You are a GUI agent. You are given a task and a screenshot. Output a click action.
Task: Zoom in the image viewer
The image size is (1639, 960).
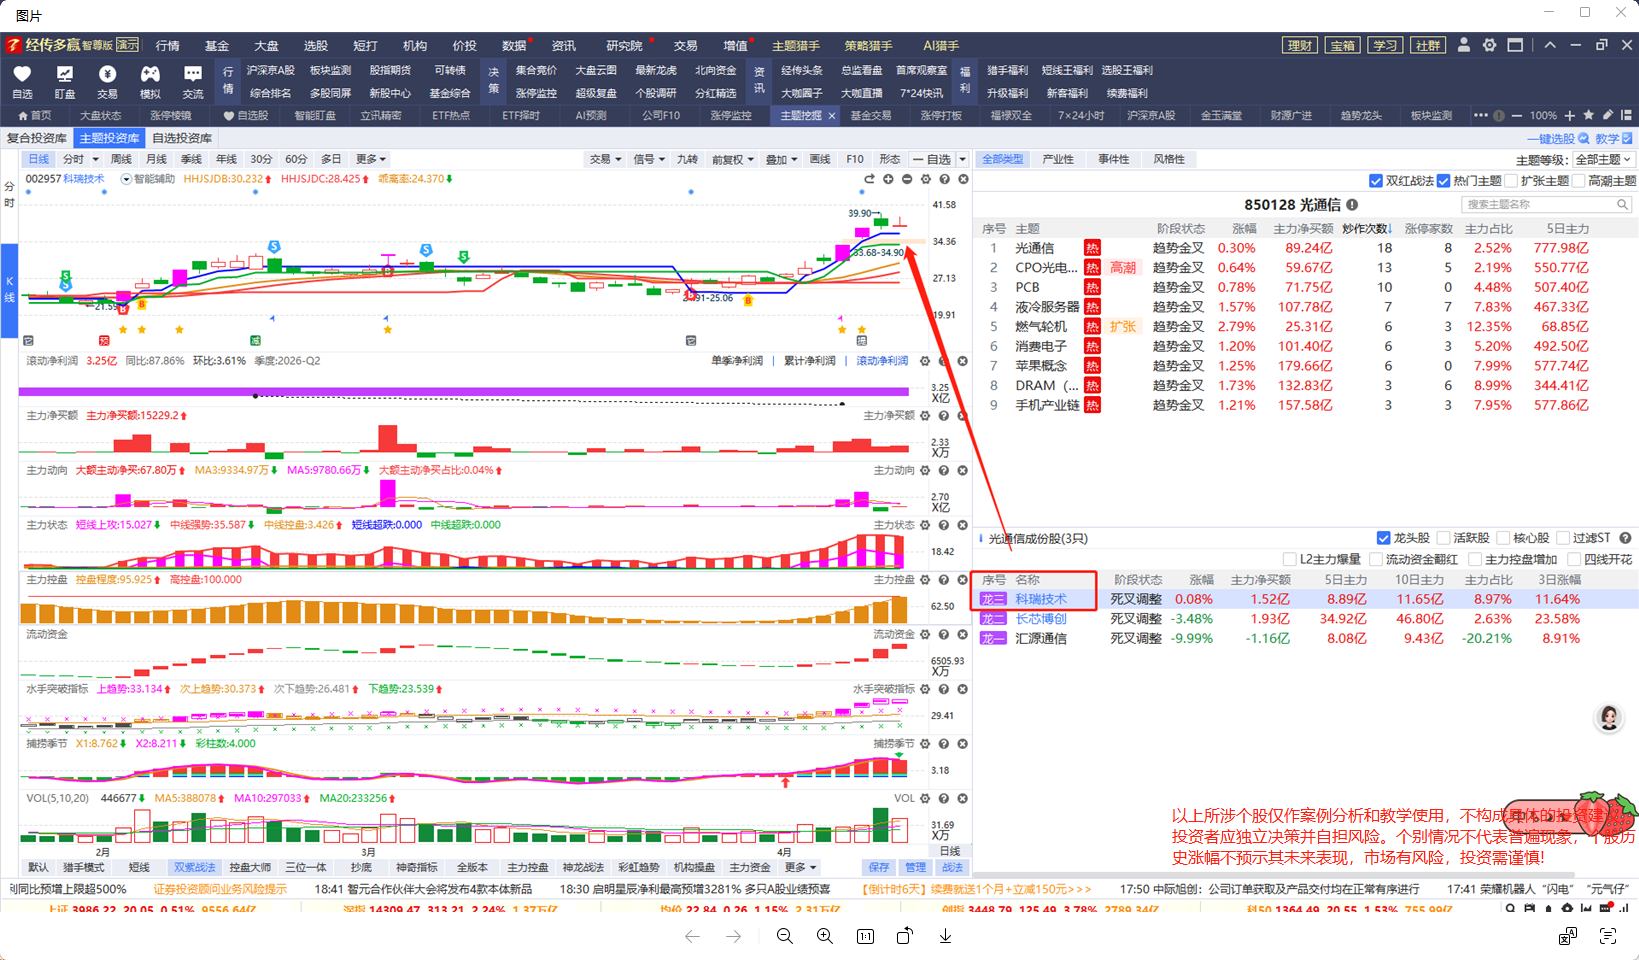pyautogui.click(x=825, y=936)
